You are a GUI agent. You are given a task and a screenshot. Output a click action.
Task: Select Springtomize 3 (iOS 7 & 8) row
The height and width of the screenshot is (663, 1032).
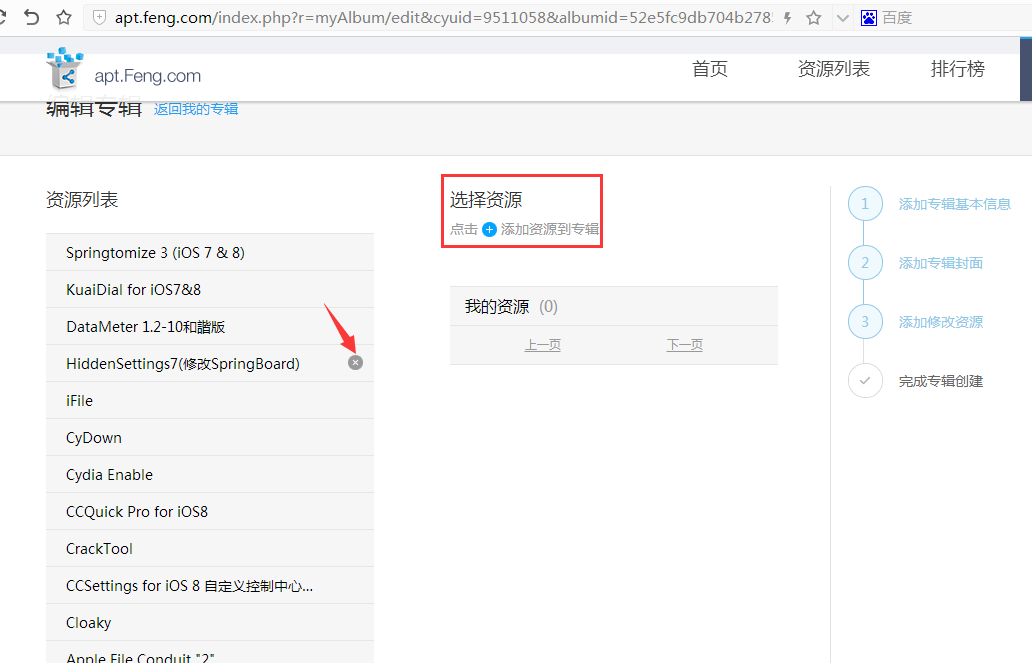point(210,252)
